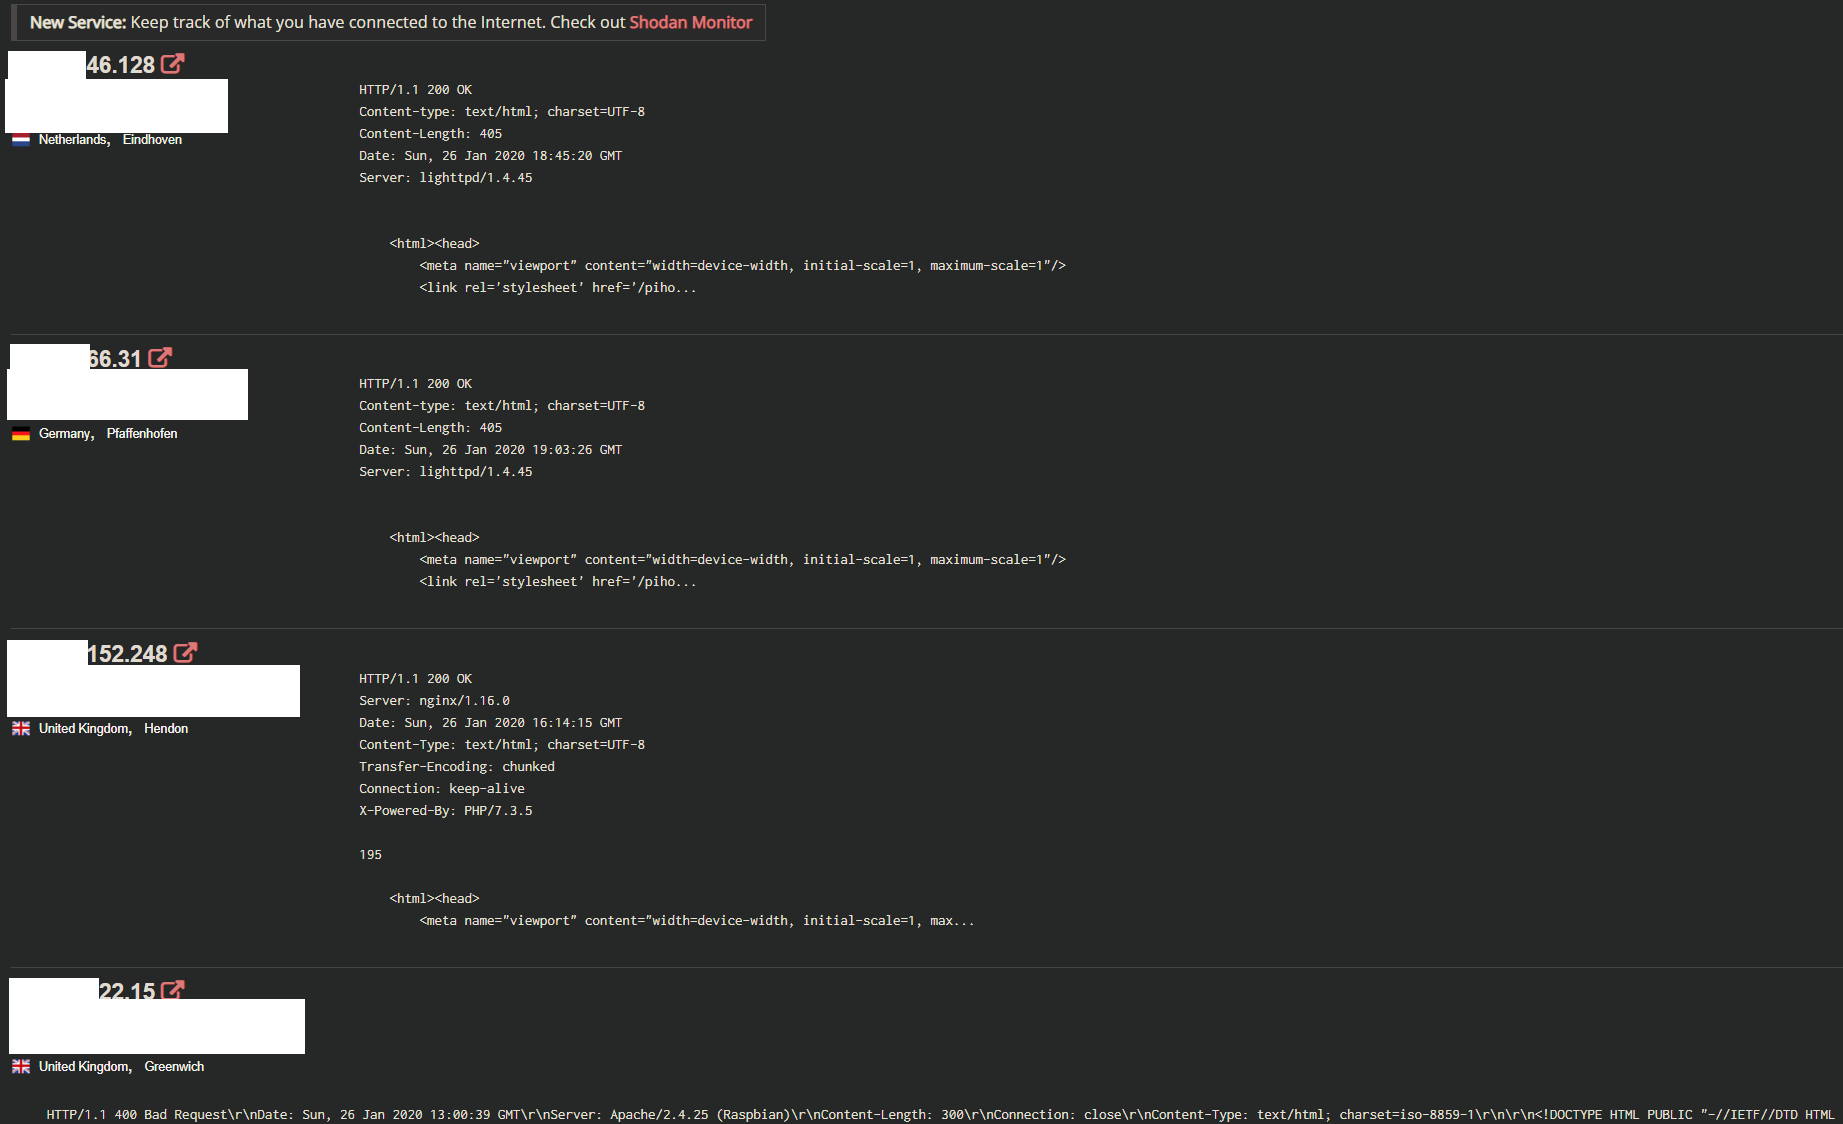Image resolution: width=1843 pixels, height=1124 pixels.
Task: Click the UK flag beside Greenwich
Action: tap(21, 1067)
